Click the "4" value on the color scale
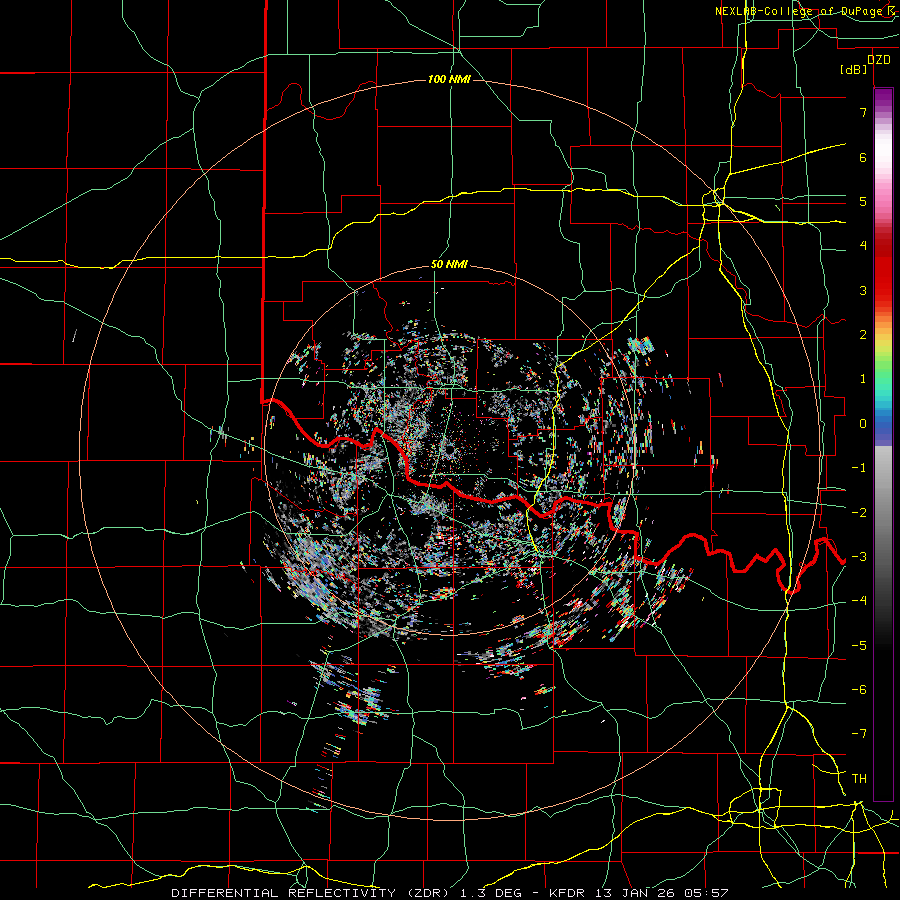Image resolution: width=900 pixels, height=900 pixels. coord(863,246)
